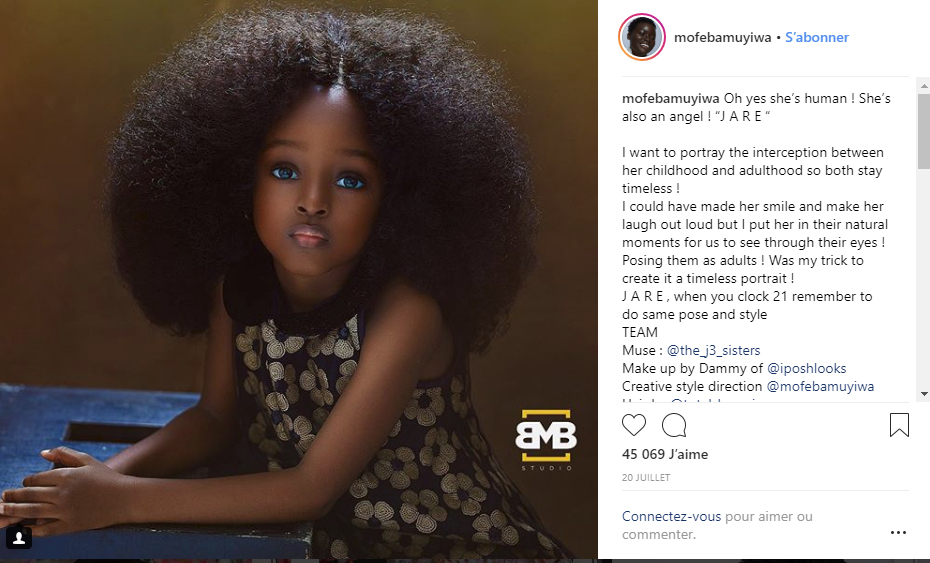Save the post with the bookmark icon

click(x=899, y=425)
